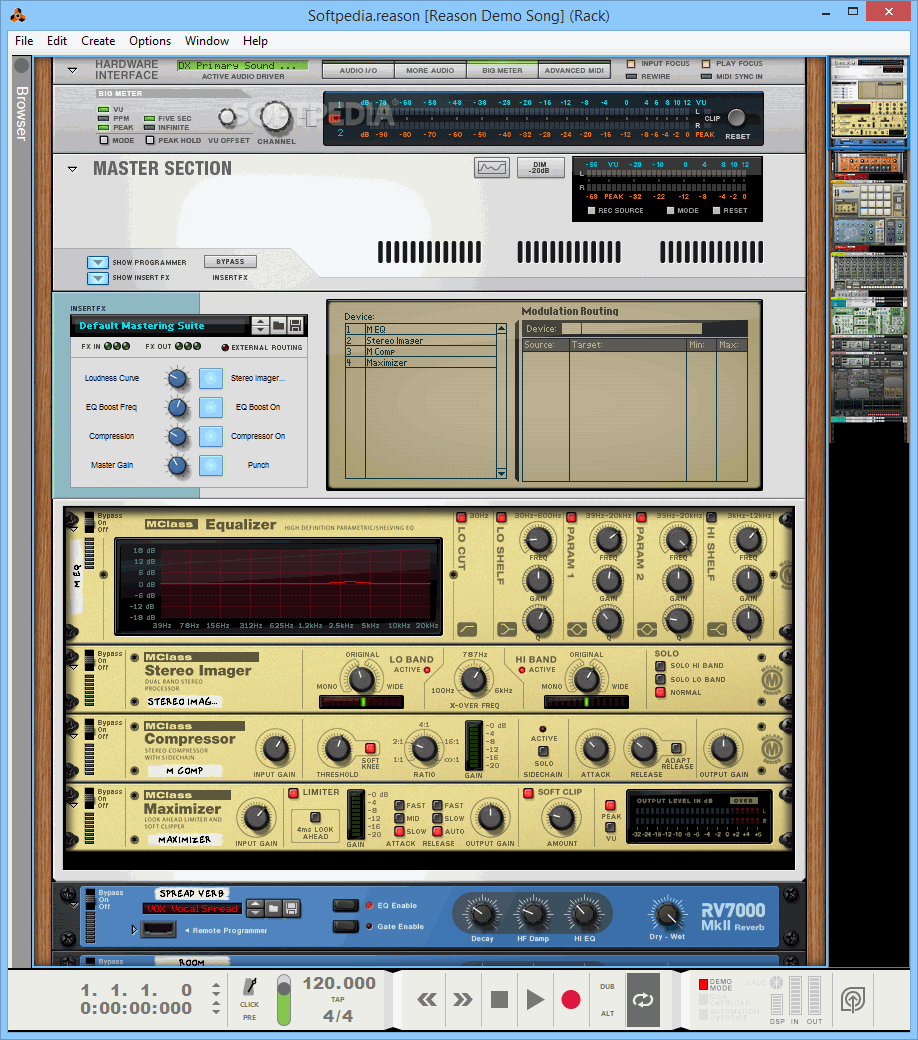Click the RV7000 Dry-Wet knob

[667, 915]
